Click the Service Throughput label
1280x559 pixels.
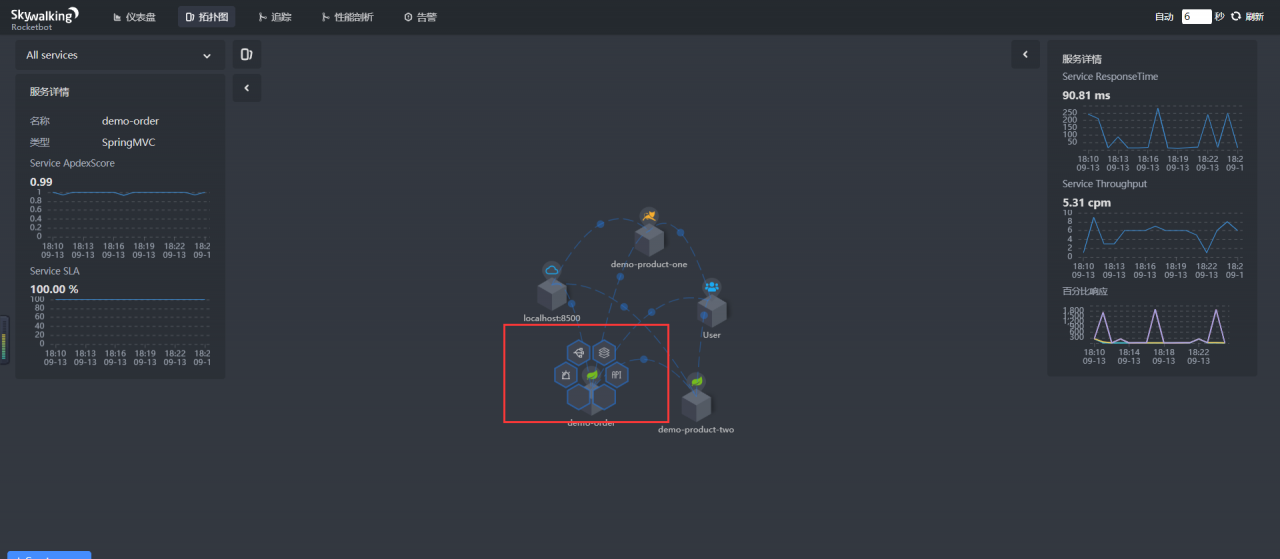click(1104, 184)
